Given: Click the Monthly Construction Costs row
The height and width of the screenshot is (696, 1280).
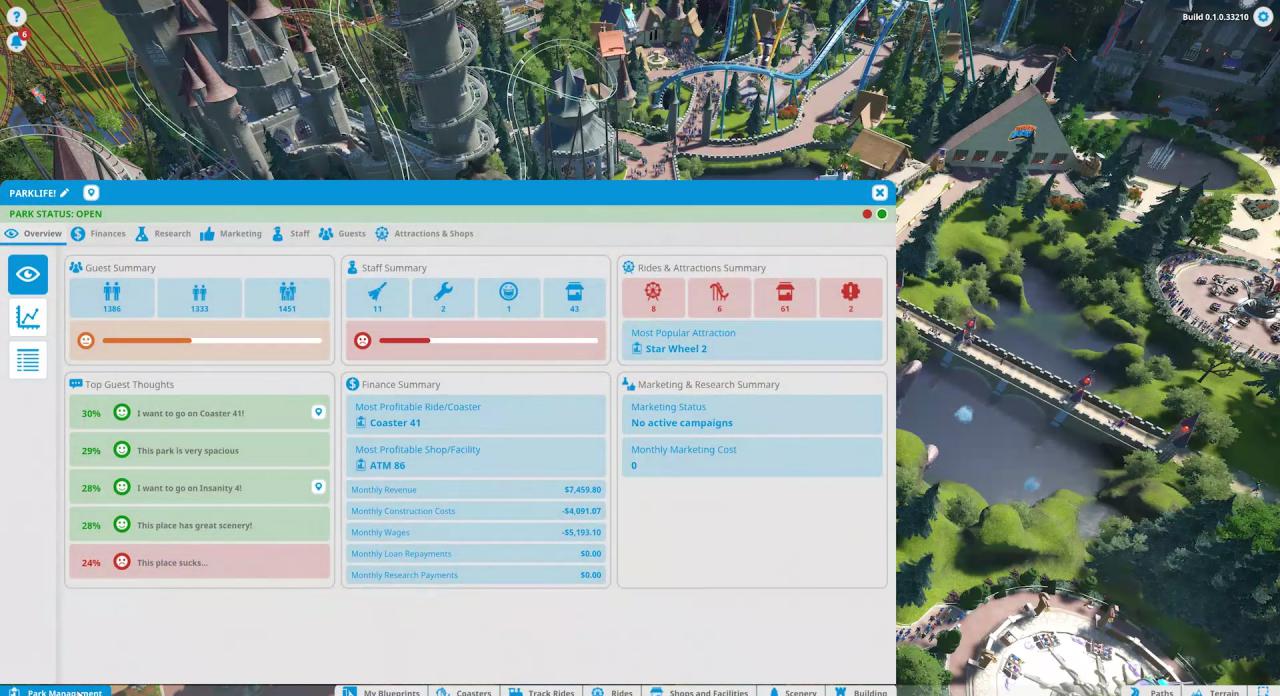Looking at the screenshot, I should click(x=476, y=511).
